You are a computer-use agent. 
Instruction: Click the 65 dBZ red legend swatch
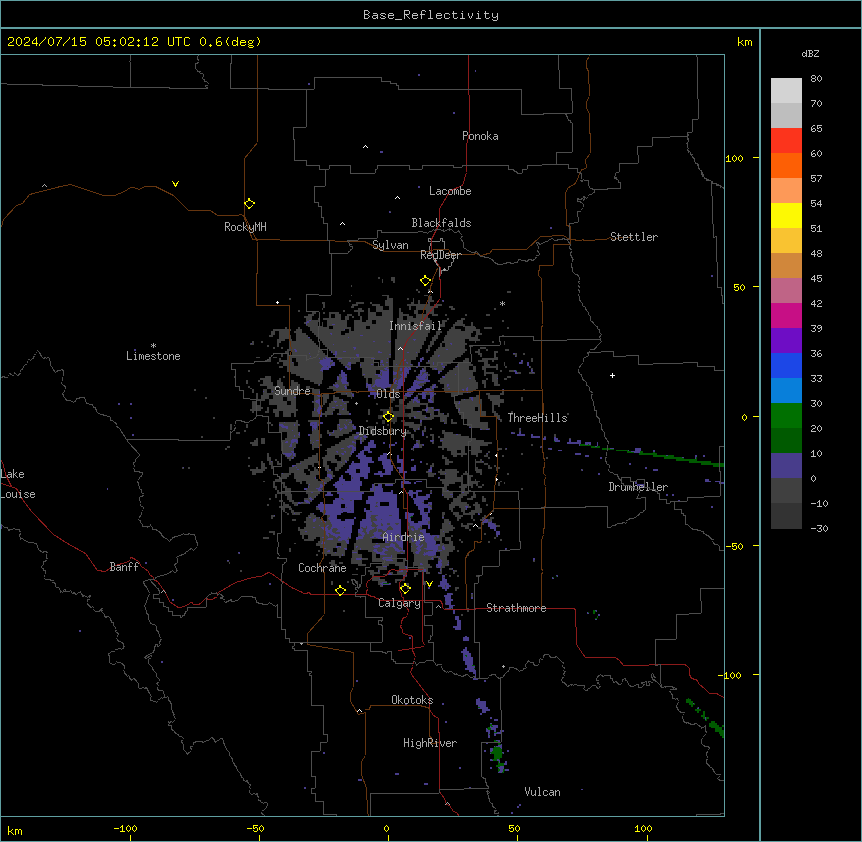(x=786, y=141)
